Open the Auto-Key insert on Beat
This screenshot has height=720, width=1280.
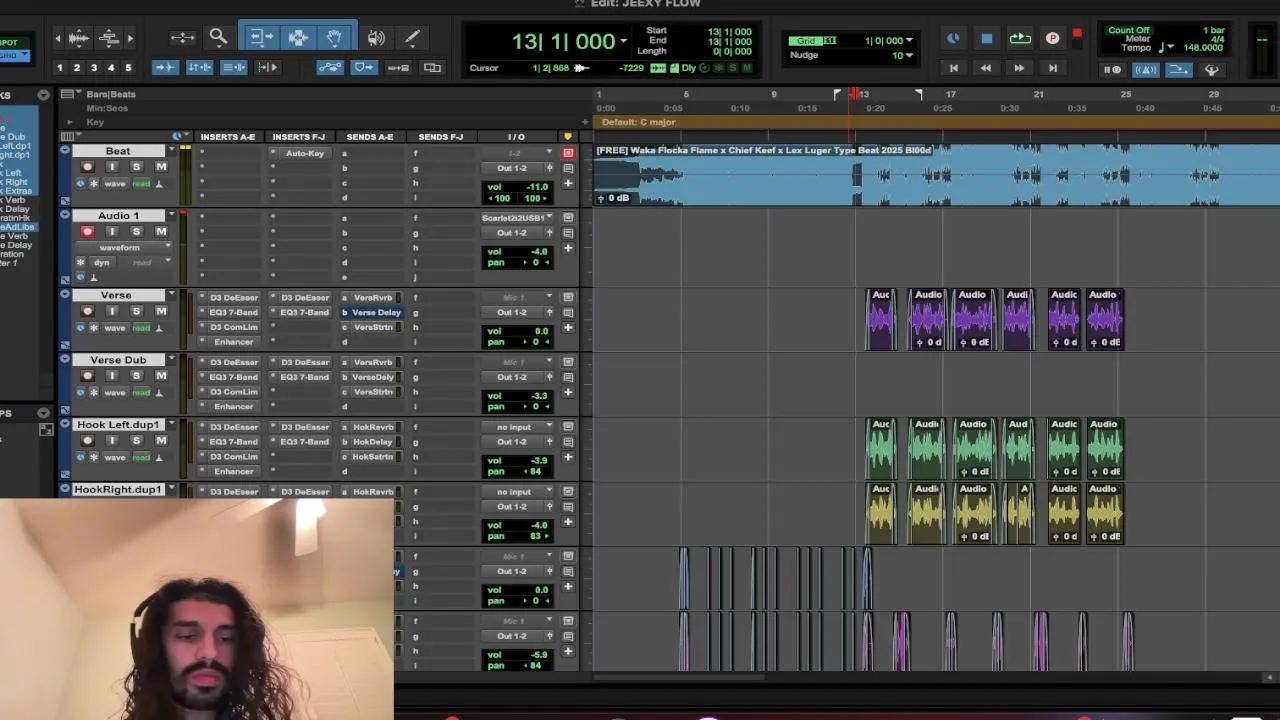(304, 153)
